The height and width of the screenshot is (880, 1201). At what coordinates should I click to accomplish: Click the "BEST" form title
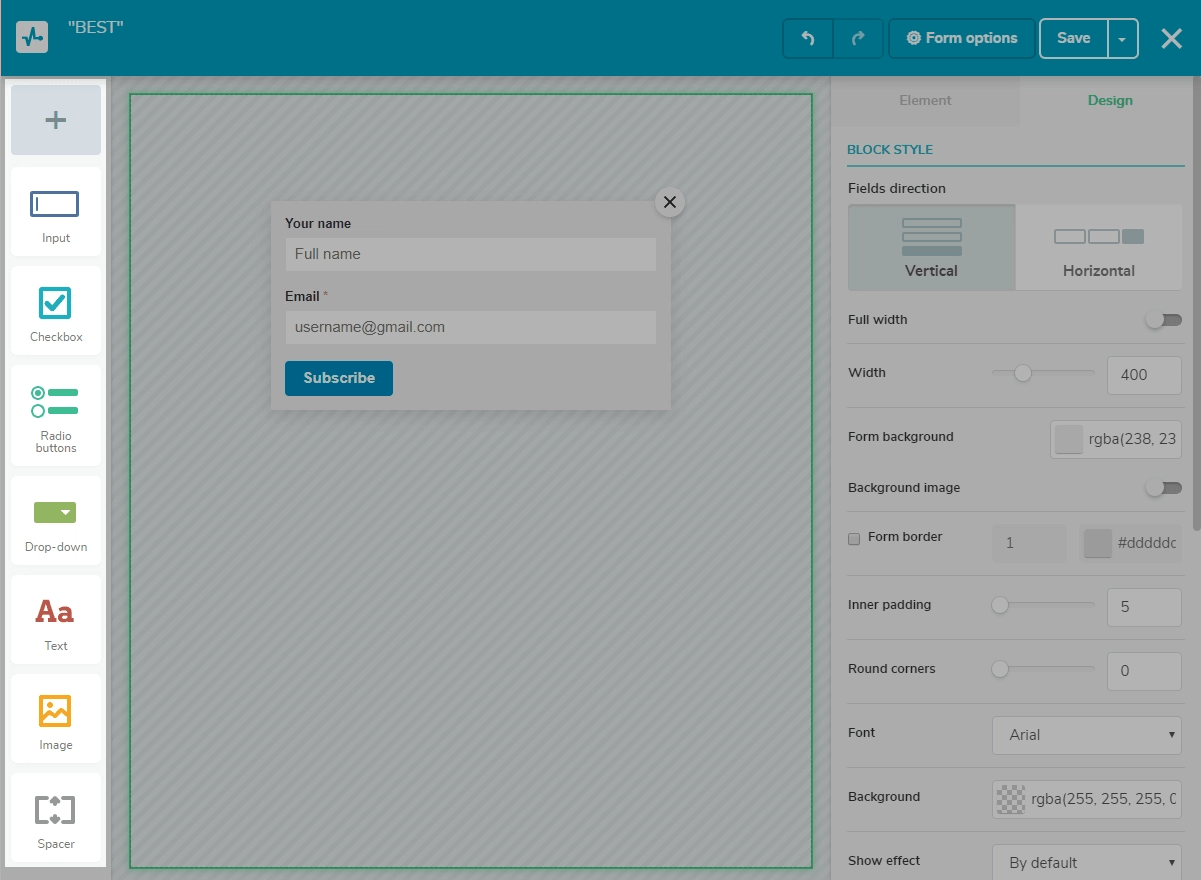coord(96,28)
